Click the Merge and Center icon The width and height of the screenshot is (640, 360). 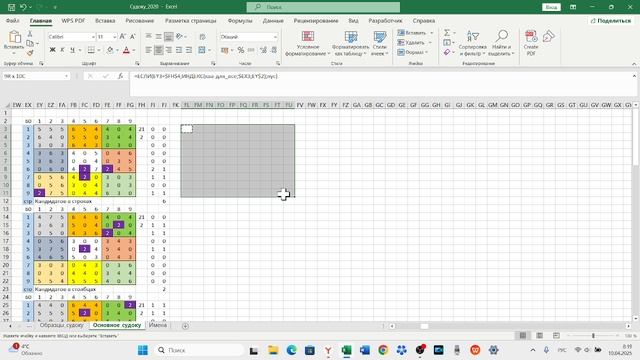coord(202,50)
